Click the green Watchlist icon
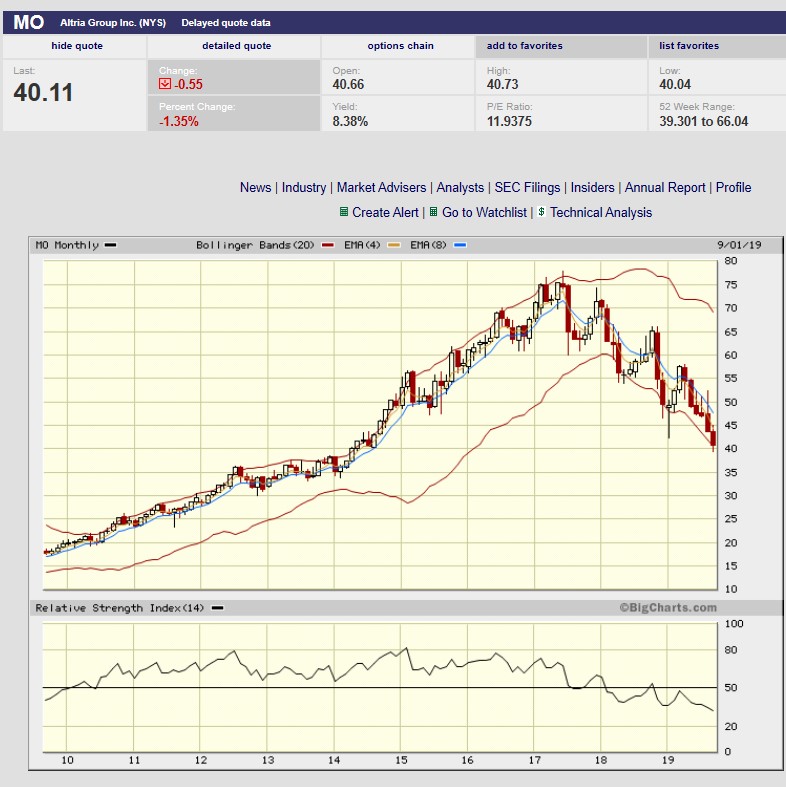 click(433, 213)
